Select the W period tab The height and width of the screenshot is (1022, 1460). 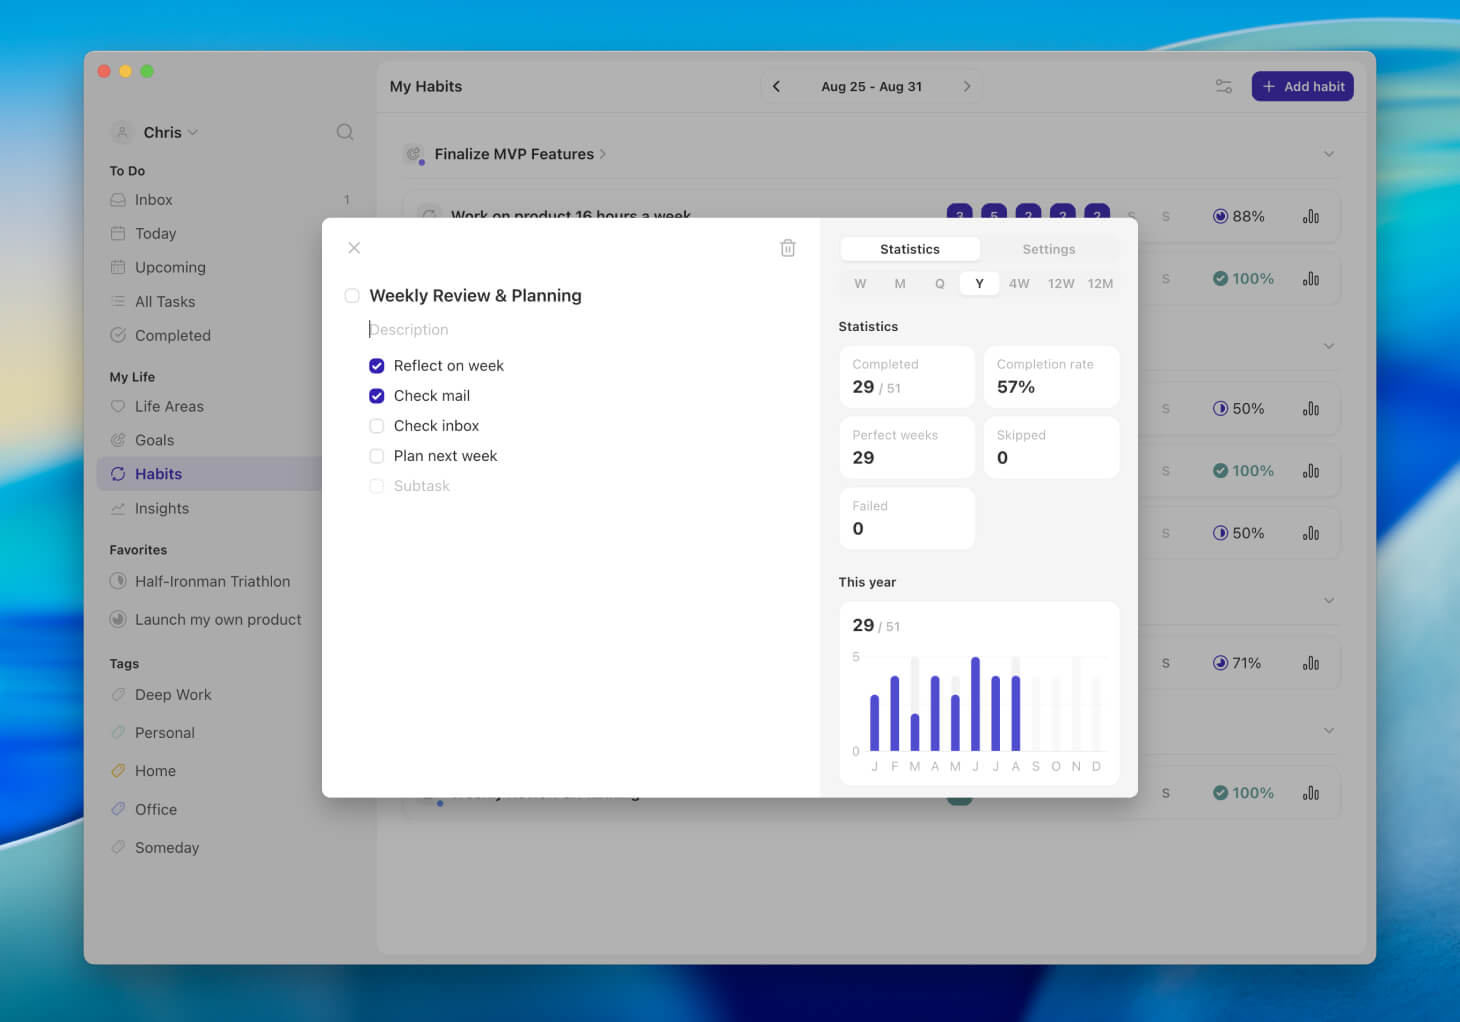click(860, 284)
